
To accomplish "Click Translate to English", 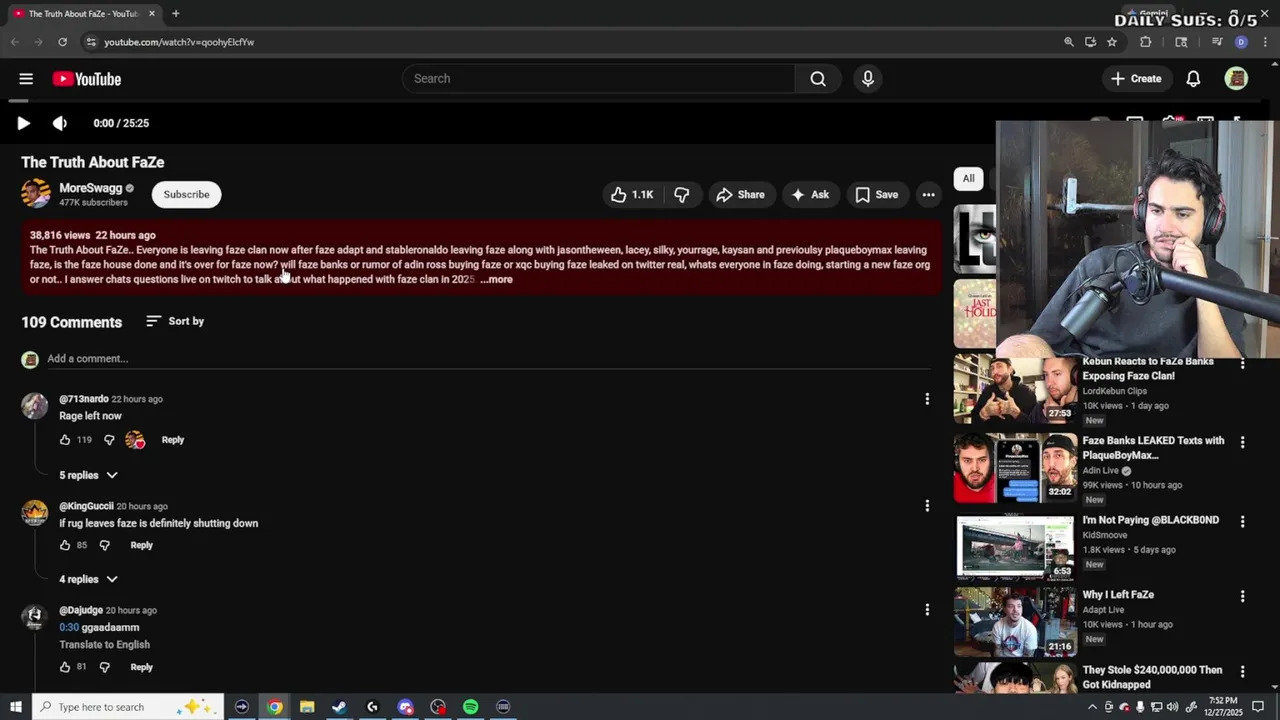I will pos(104,645).
